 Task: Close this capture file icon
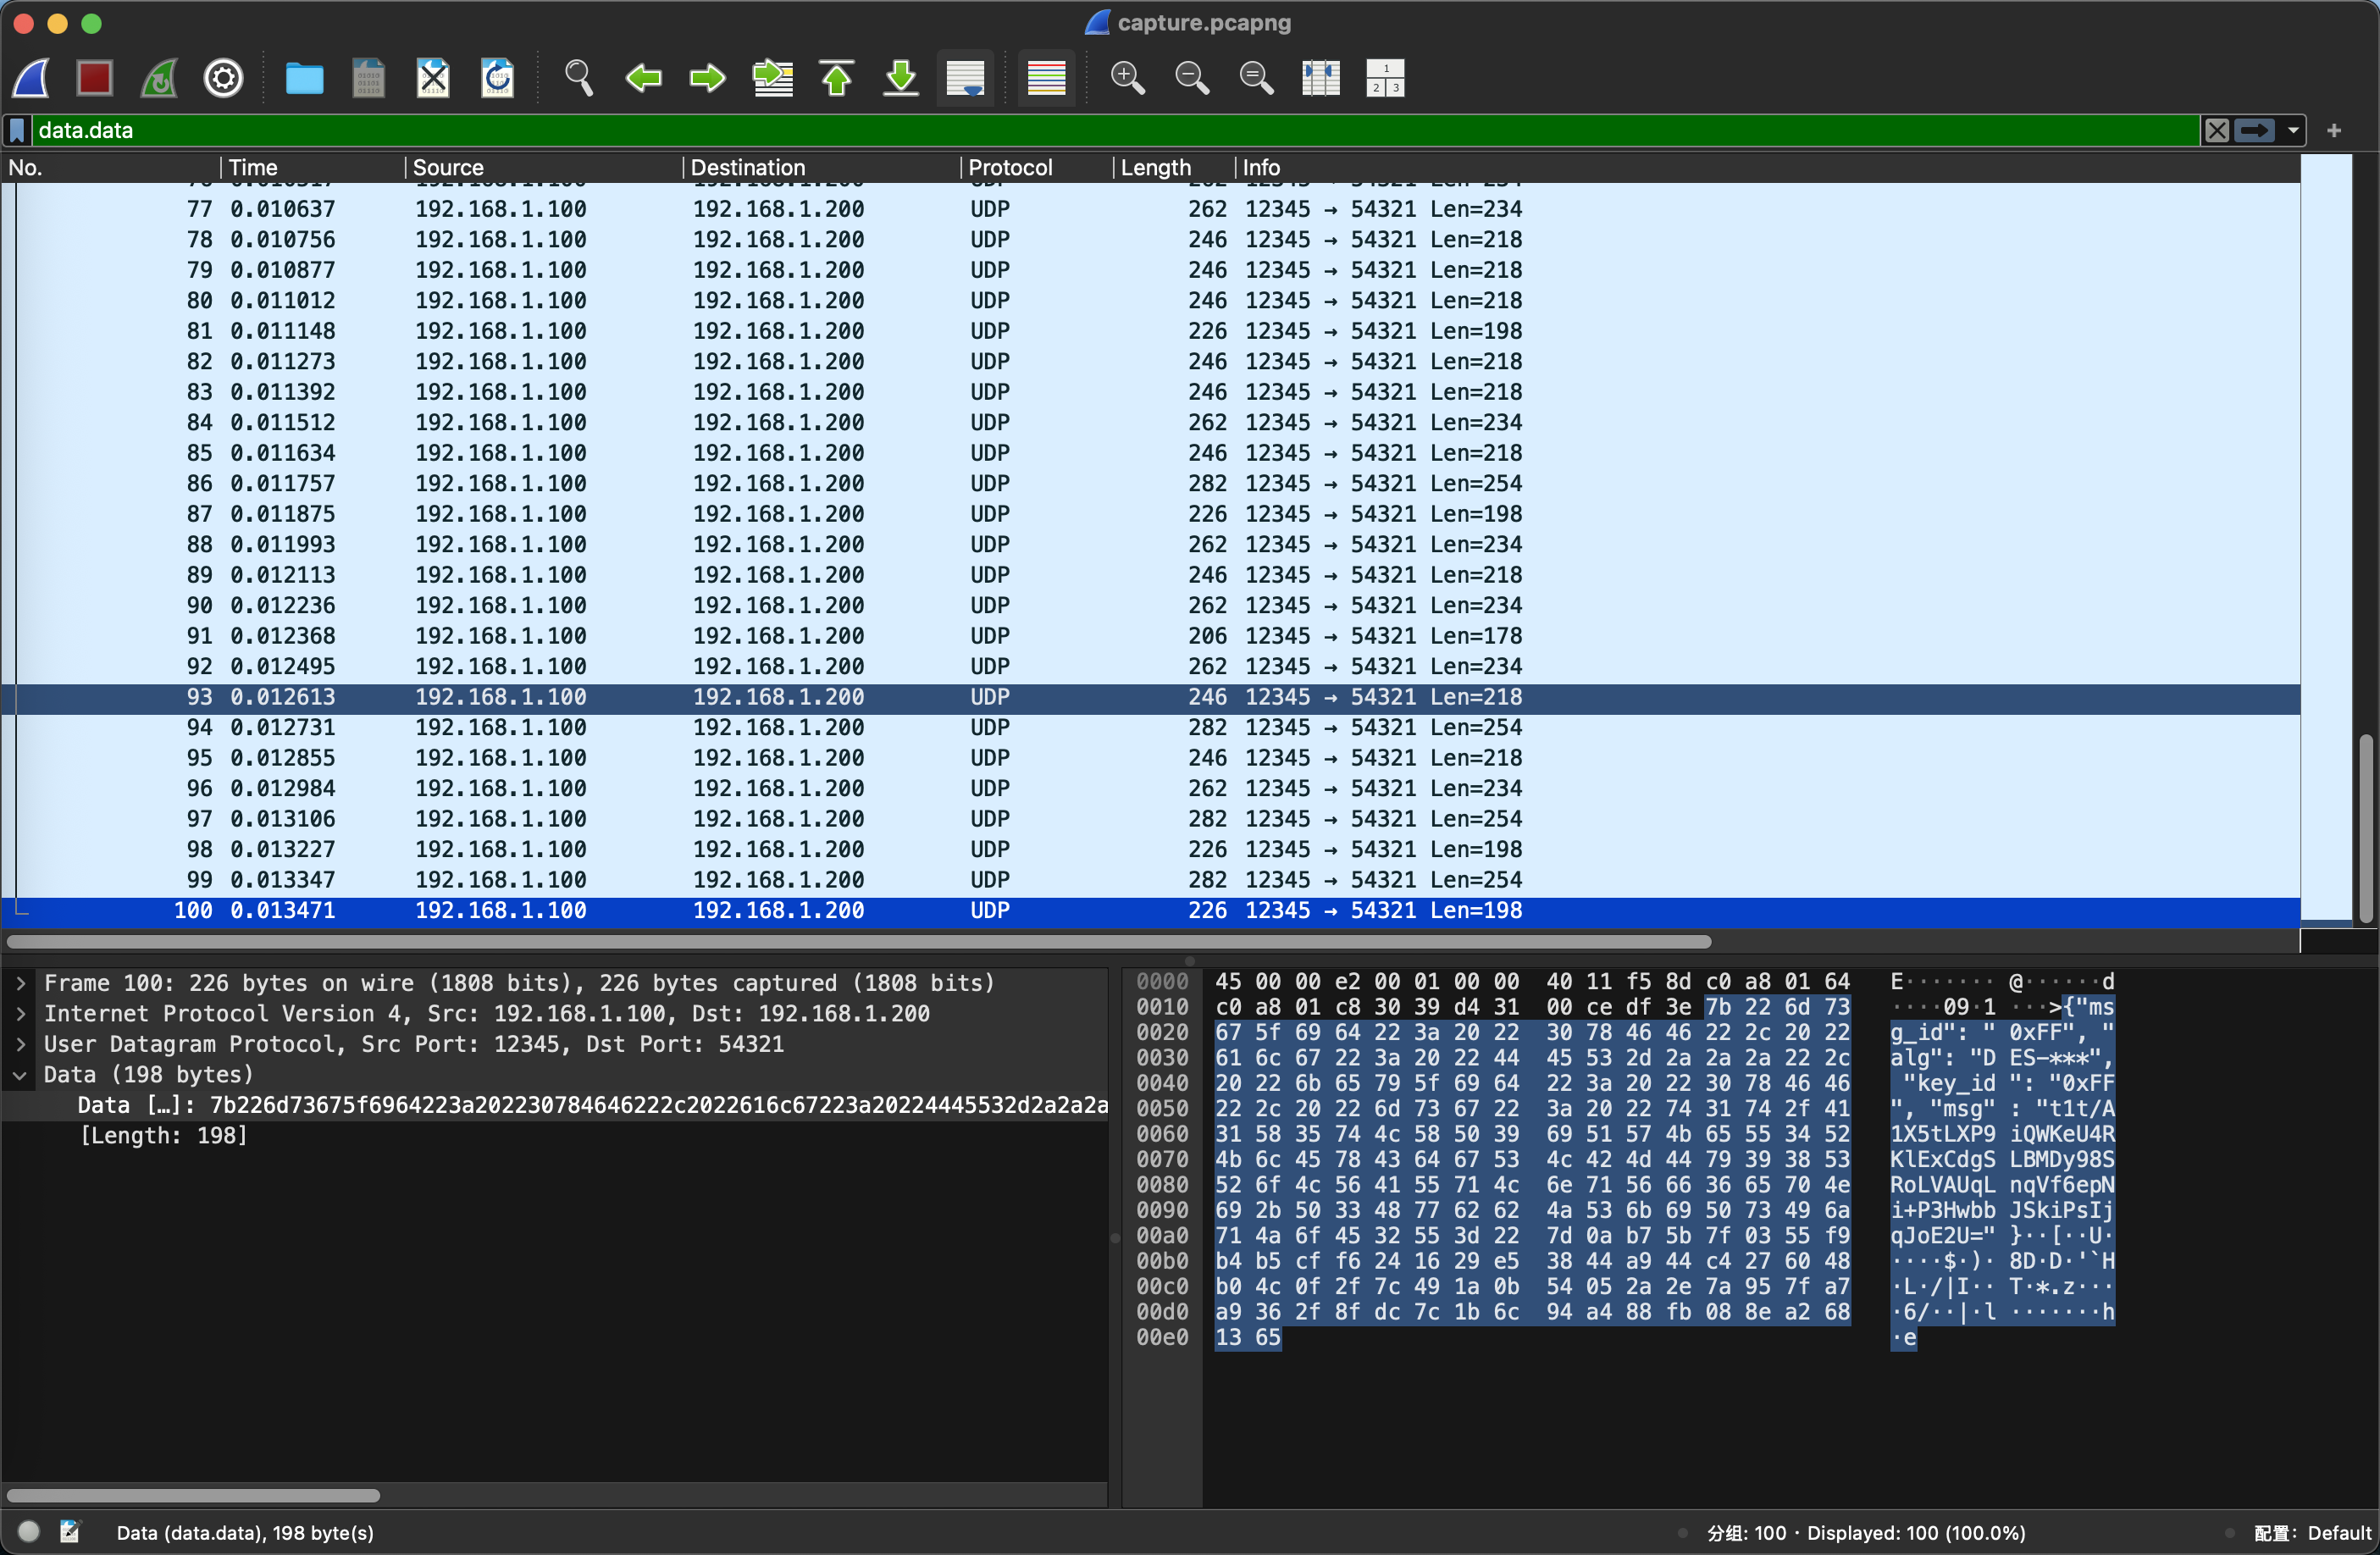point(433,78)
